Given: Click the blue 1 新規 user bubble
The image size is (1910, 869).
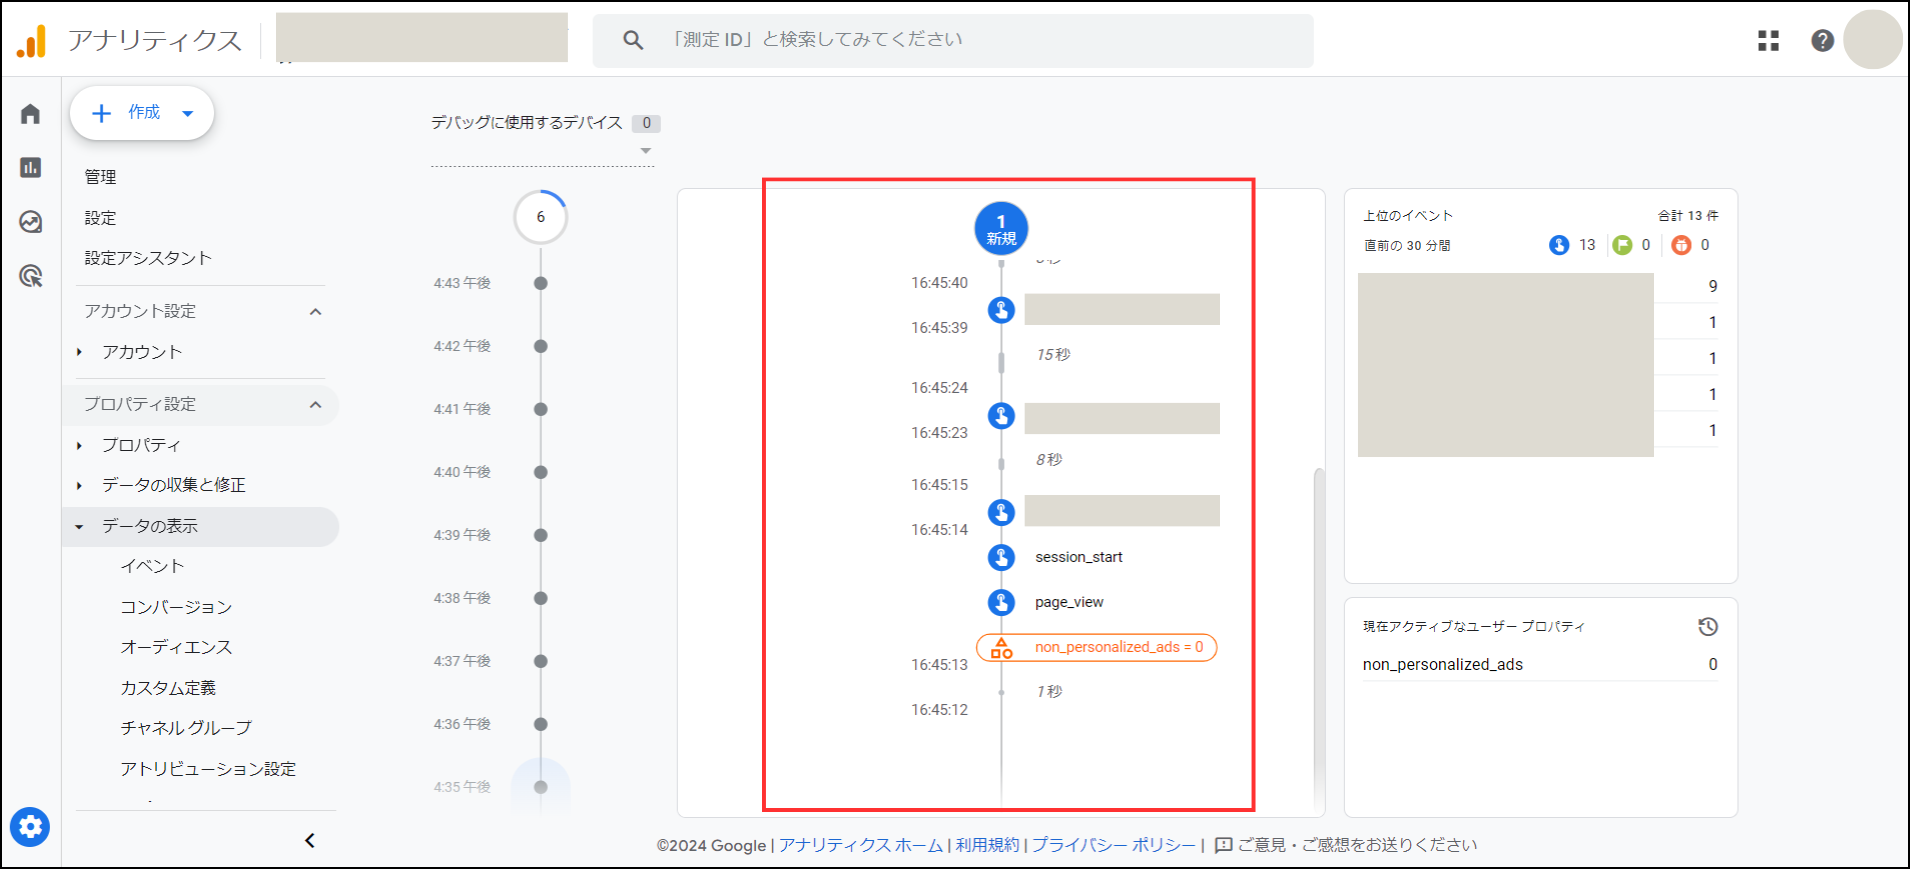Looking at the screenshot, I should [x=1001, y=229].
